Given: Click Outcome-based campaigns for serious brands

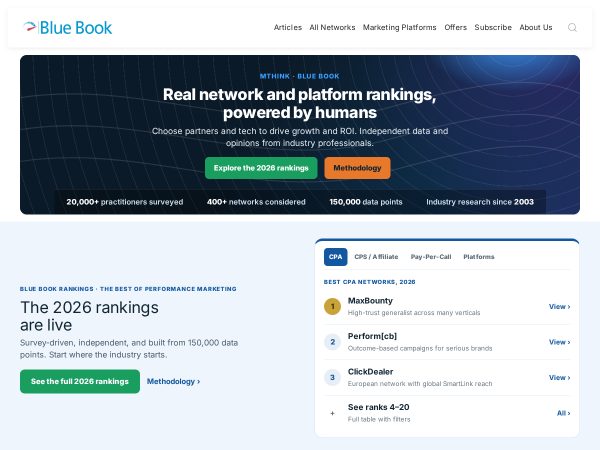Looking at the screenshot, I should (420, 349).
